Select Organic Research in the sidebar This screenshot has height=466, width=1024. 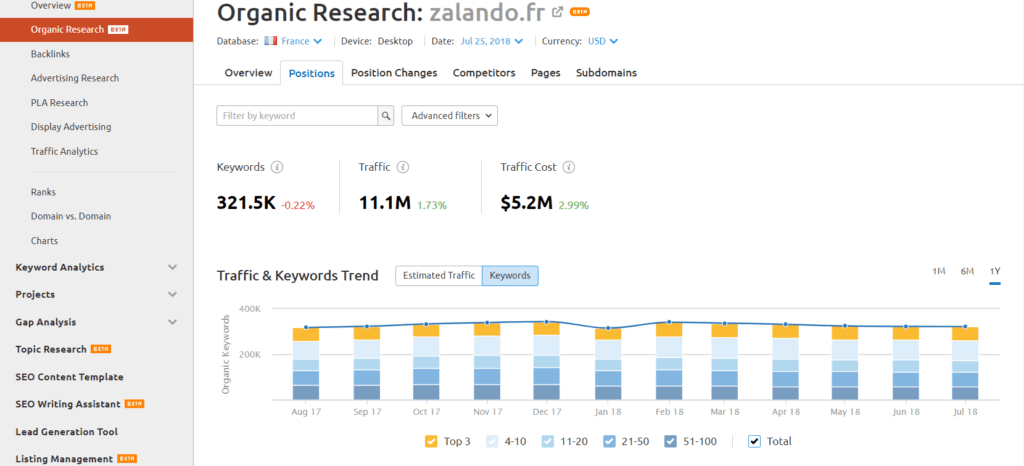click(x=97, y=29)
